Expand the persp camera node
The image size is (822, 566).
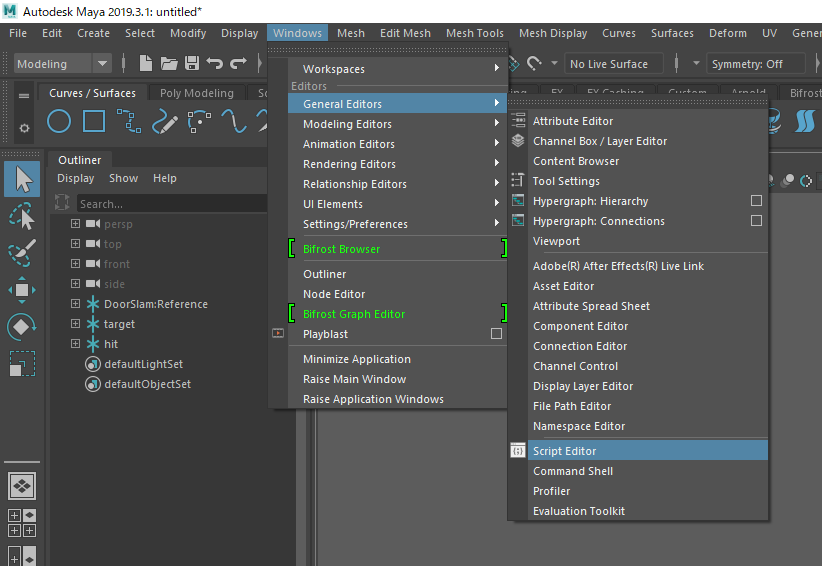point(75,224)
